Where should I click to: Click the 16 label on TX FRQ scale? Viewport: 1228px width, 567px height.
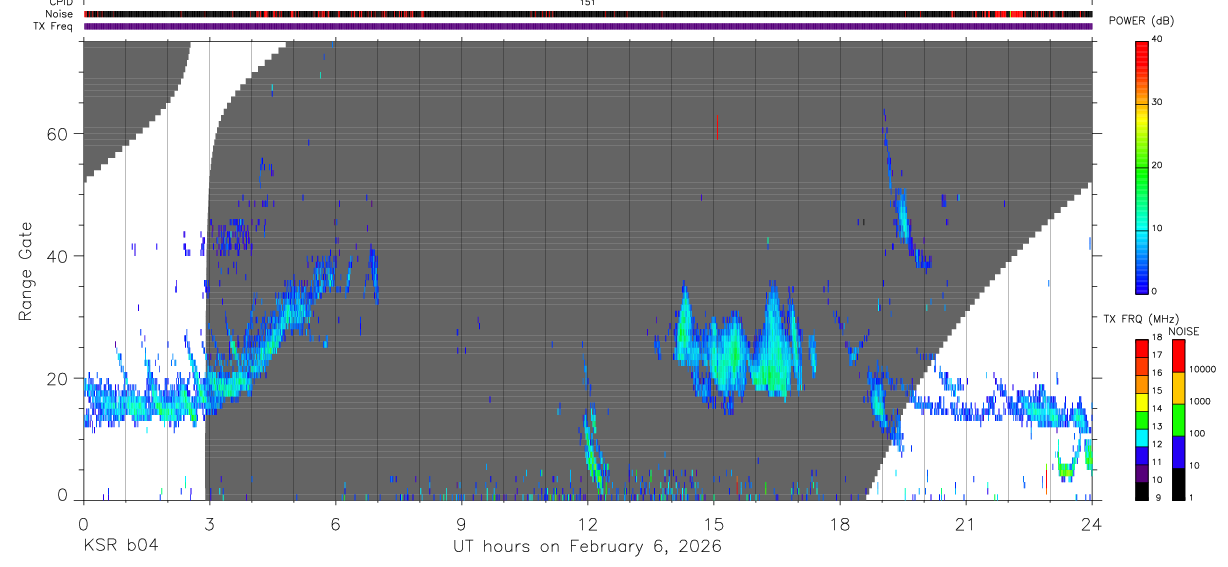1157,372
